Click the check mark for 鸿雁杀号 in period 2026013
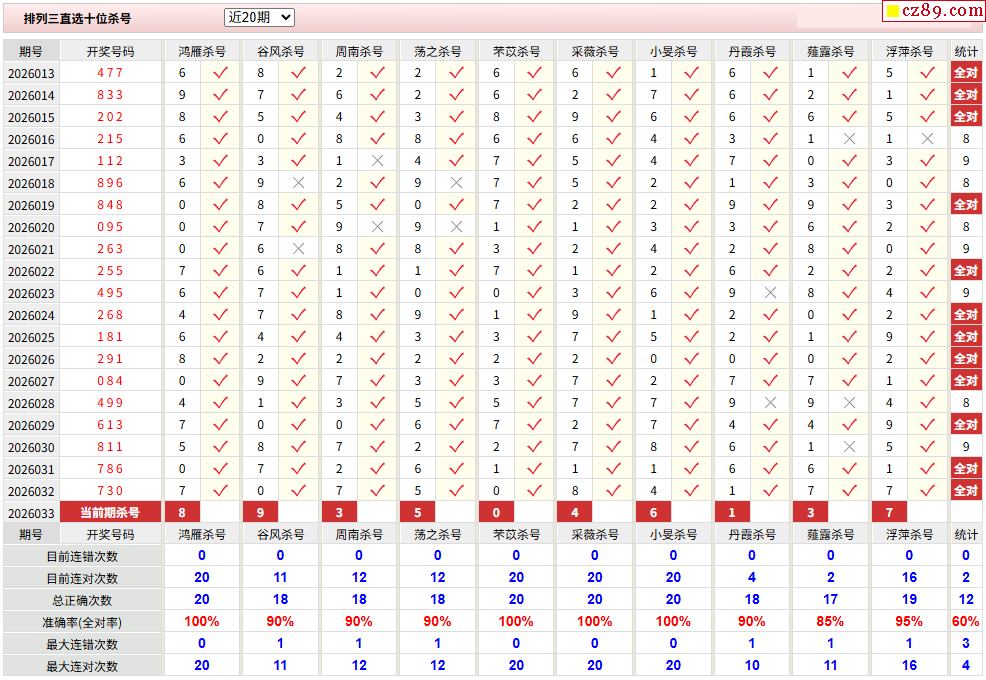 click(220, 73)
